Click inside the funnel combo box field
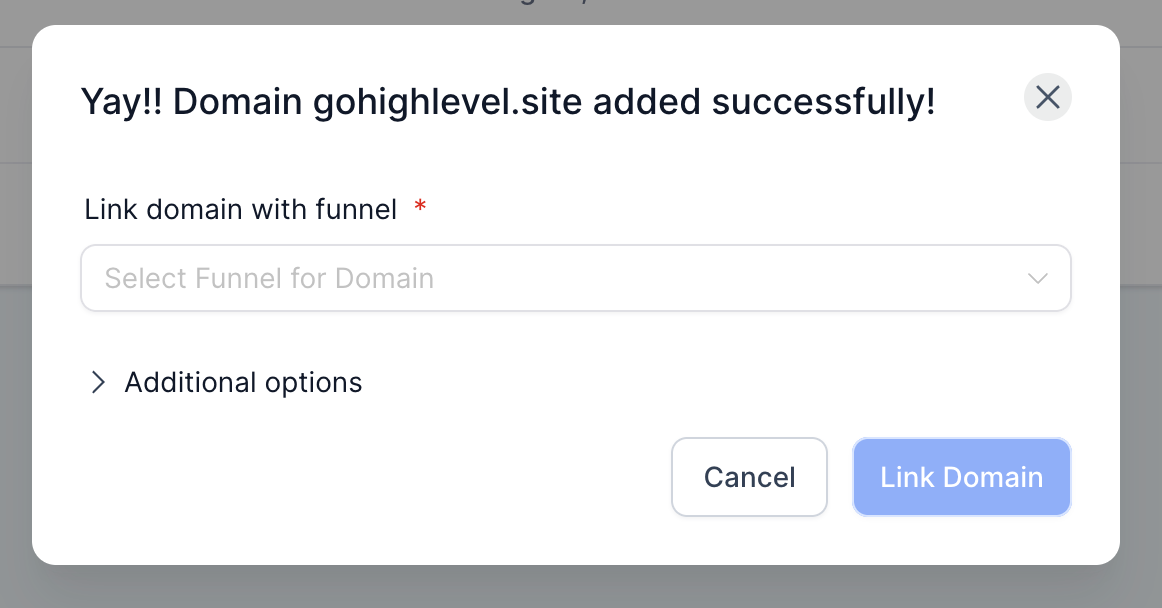The image size is (1162, 608). coord(576,278)
